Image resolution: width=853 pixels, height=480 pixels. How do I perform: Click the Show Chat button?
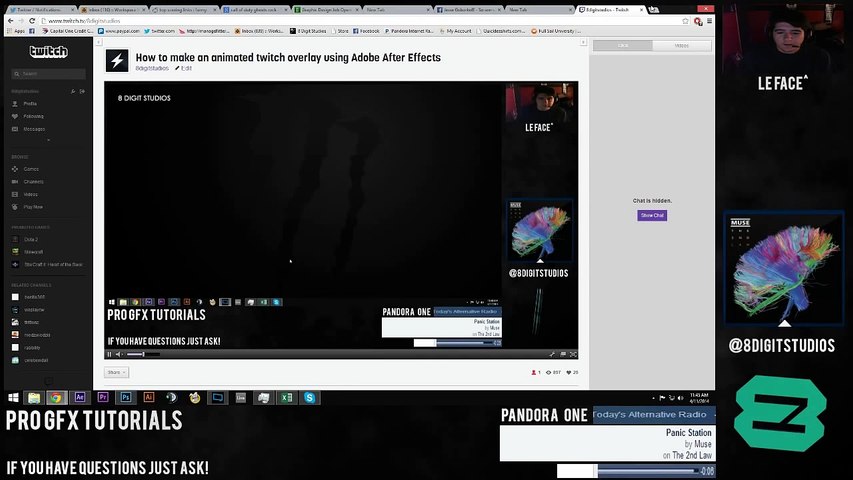(x=652, y=216)
